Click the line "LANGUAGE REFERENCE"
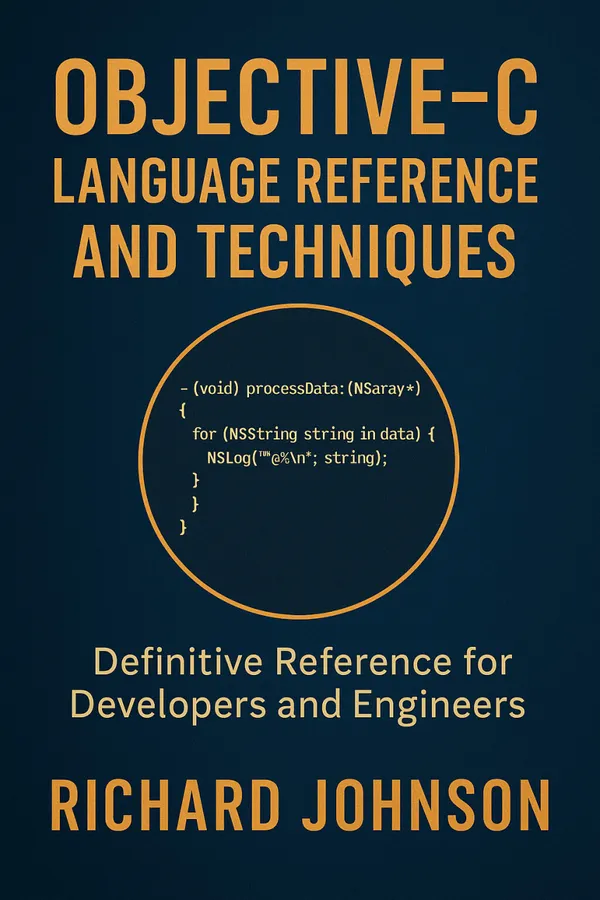The image size is (600, 900). point(296,180)
